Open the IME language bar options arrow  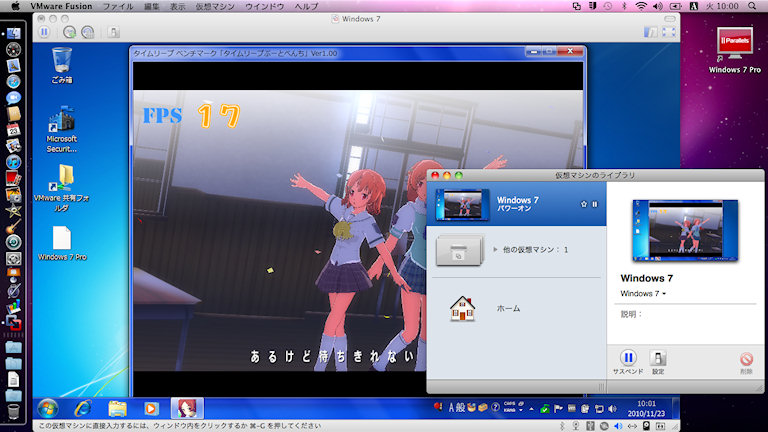(x=521, y=410)
